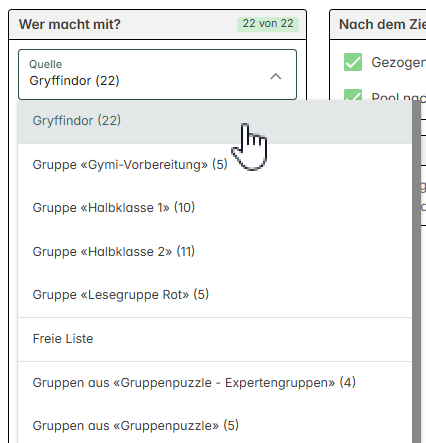Select Gryffindor (22) in the list
The height and width of the screenshot is (443, 426).
[215, 122]
